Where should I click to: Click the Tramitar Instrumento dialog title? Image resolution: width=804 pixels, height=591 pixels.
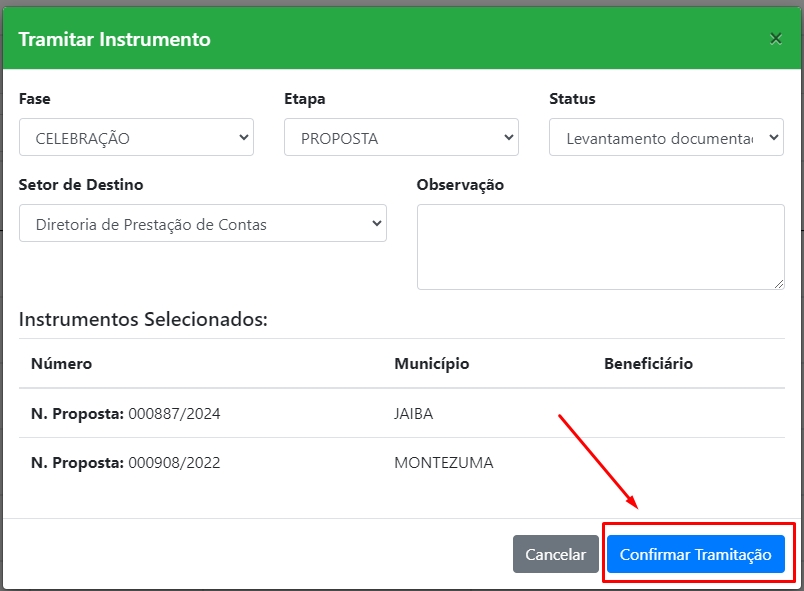tap(115, 40)
